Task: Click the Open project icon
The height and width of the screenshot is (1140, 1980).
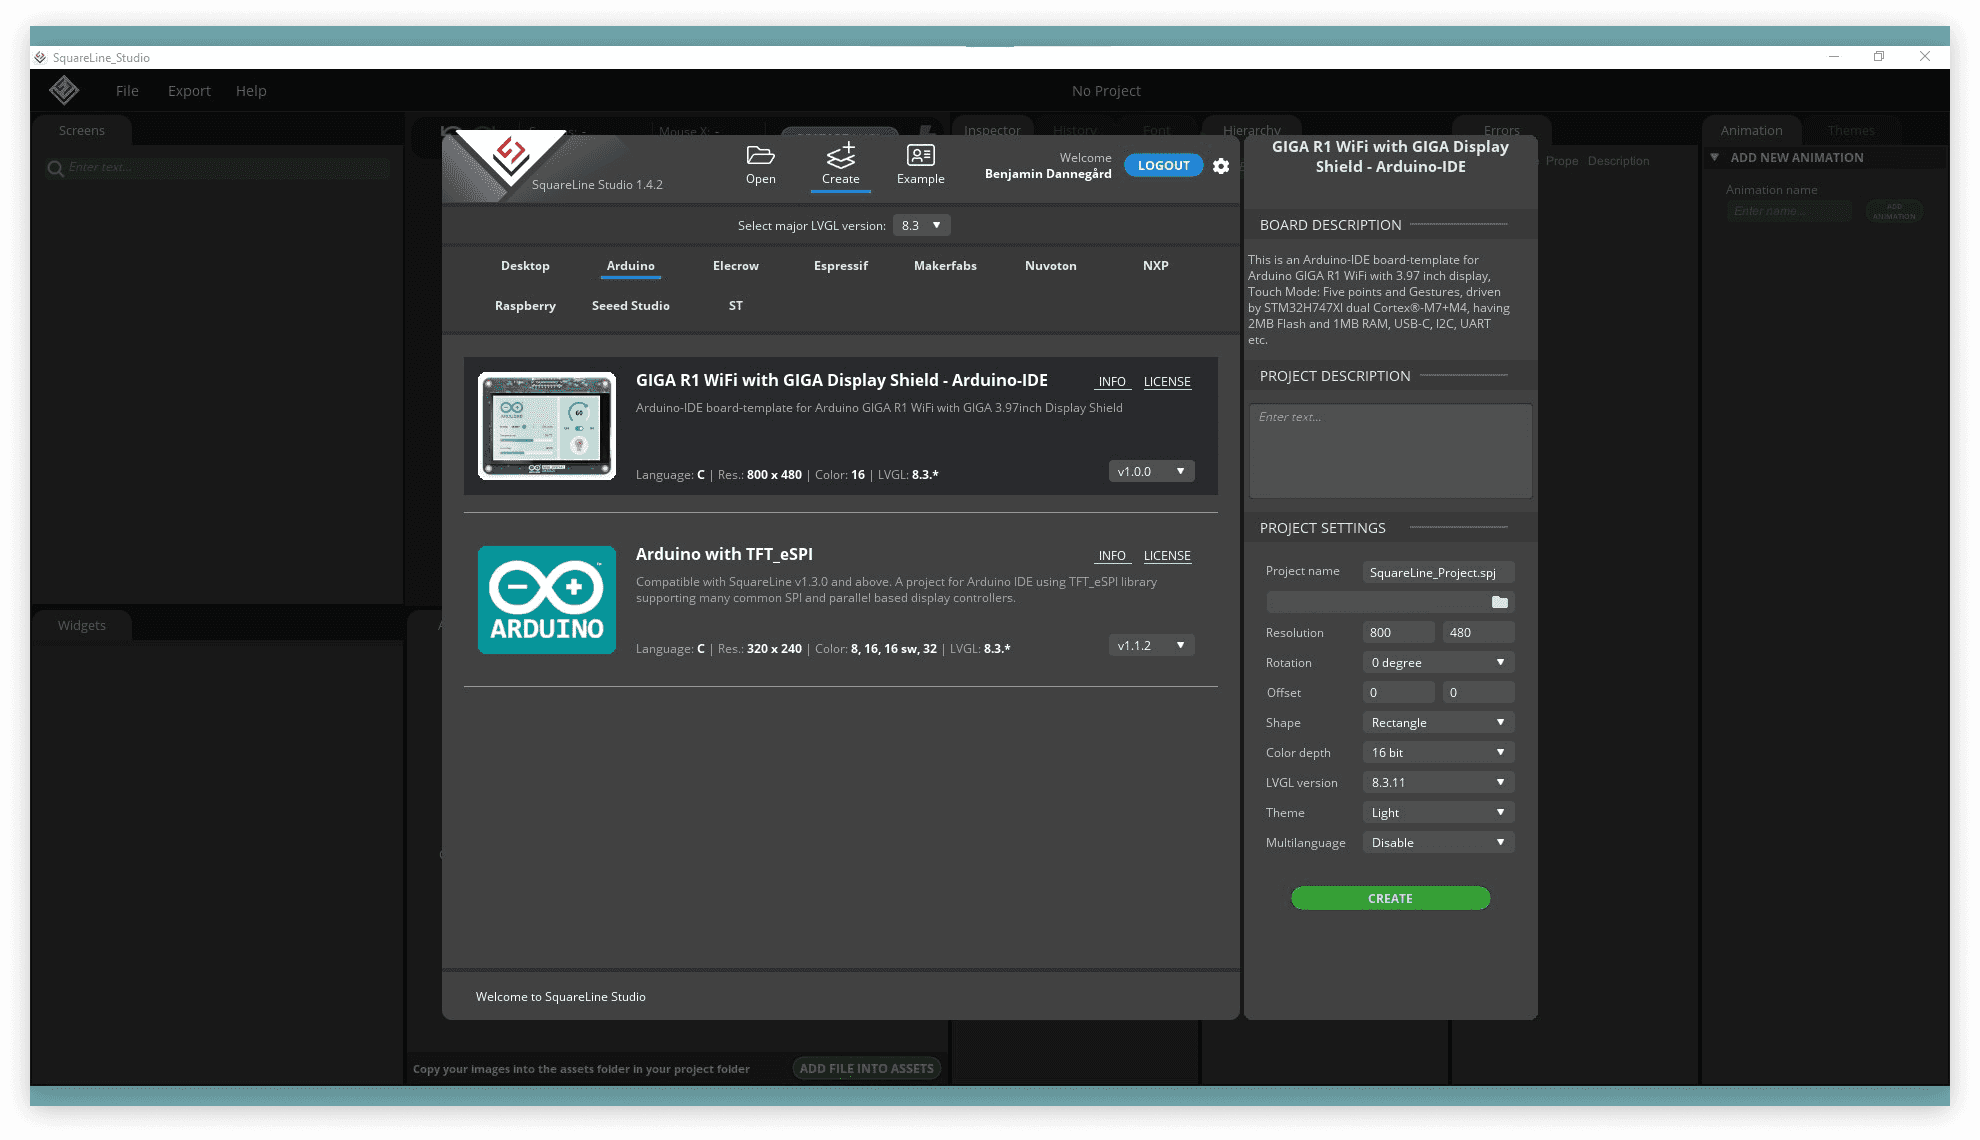Action: point(760,156)
